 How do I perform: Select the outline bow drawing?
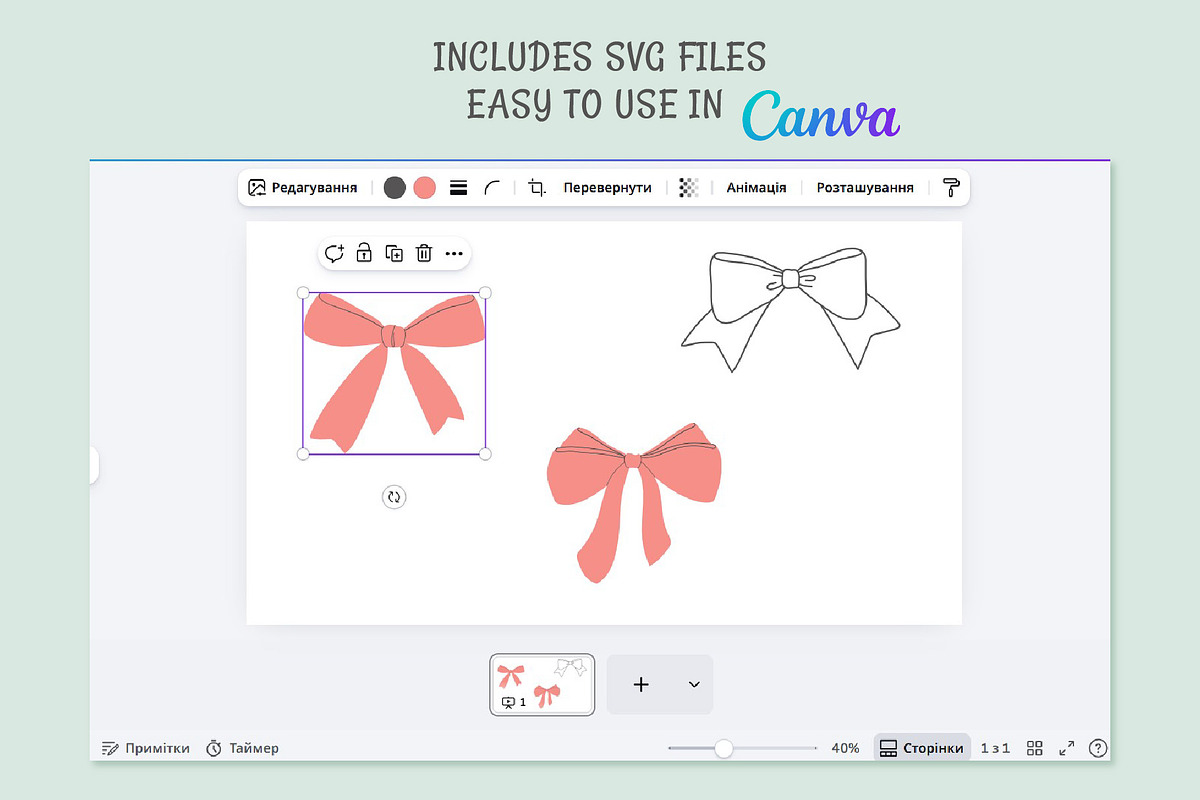click(791, 309)
